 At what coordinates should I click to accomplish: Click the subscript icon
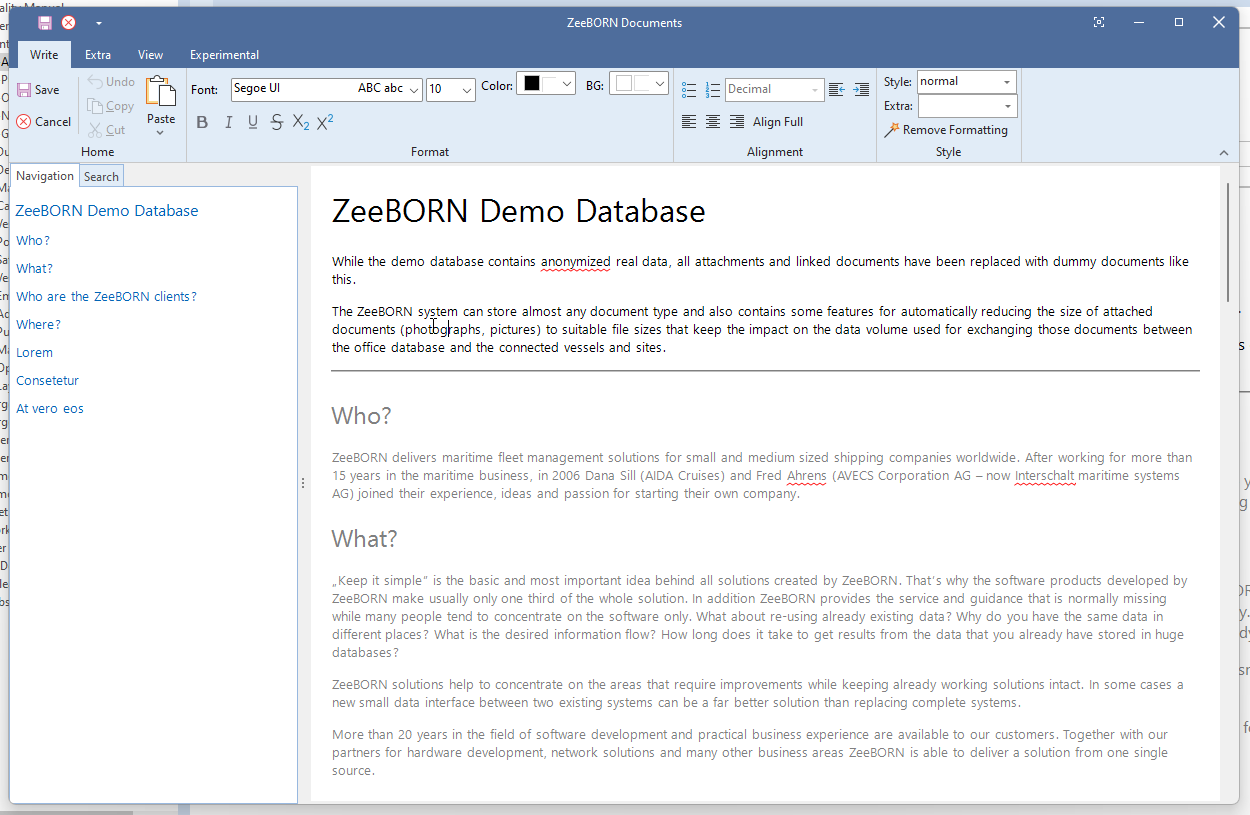click(x=301, y=123)
